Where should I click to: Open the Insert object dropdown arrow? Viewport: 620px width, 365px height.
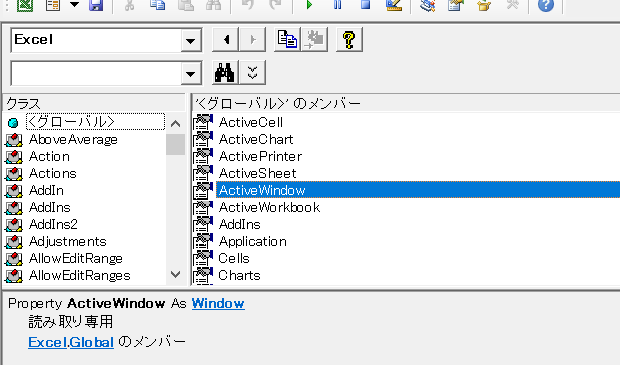tap(74, 5)
